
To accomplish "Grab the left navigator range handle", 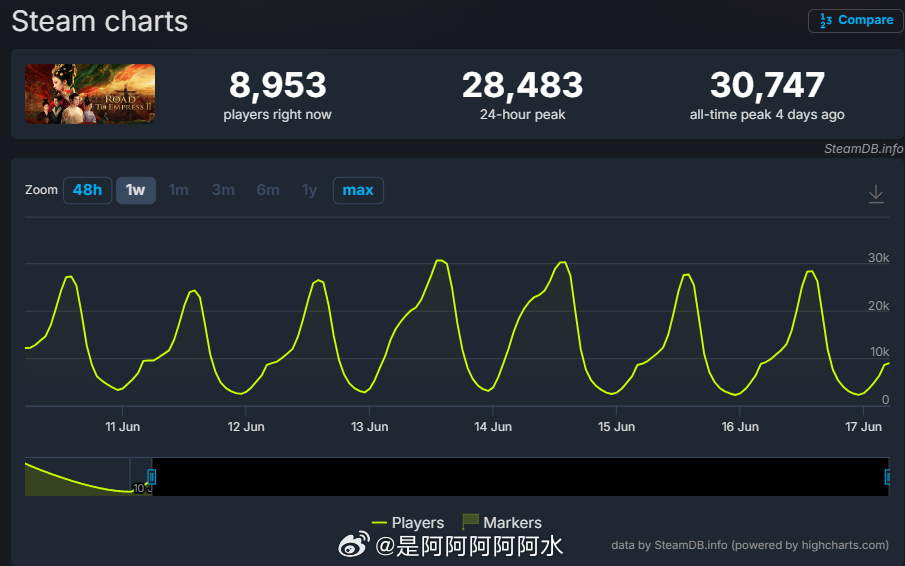I will pyautogui.click(x=152, y=477).
